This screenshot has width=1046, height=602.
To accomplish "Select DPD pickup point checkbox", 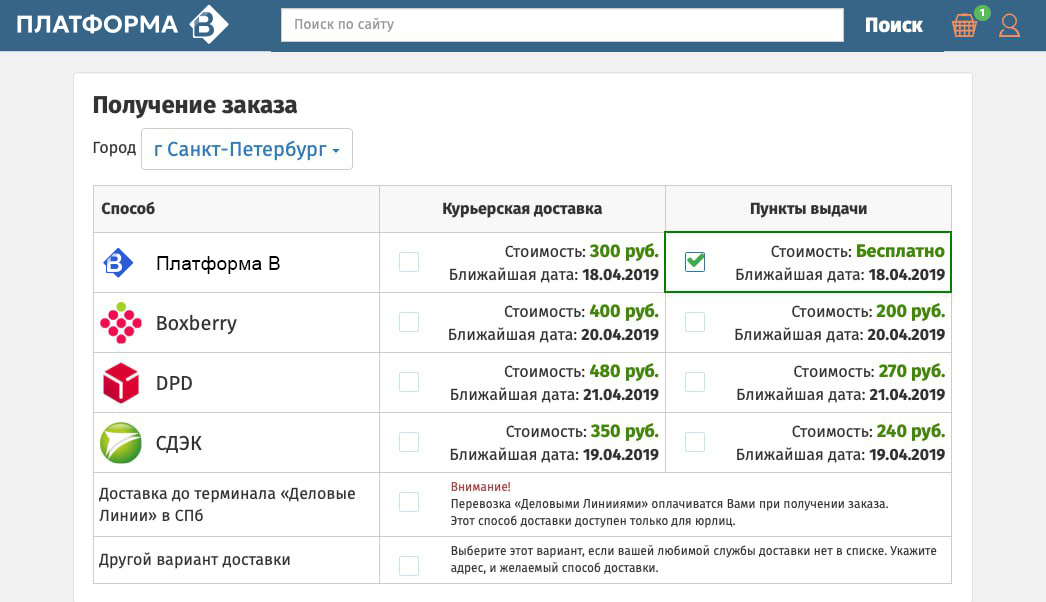I will [x=695, y=382].
